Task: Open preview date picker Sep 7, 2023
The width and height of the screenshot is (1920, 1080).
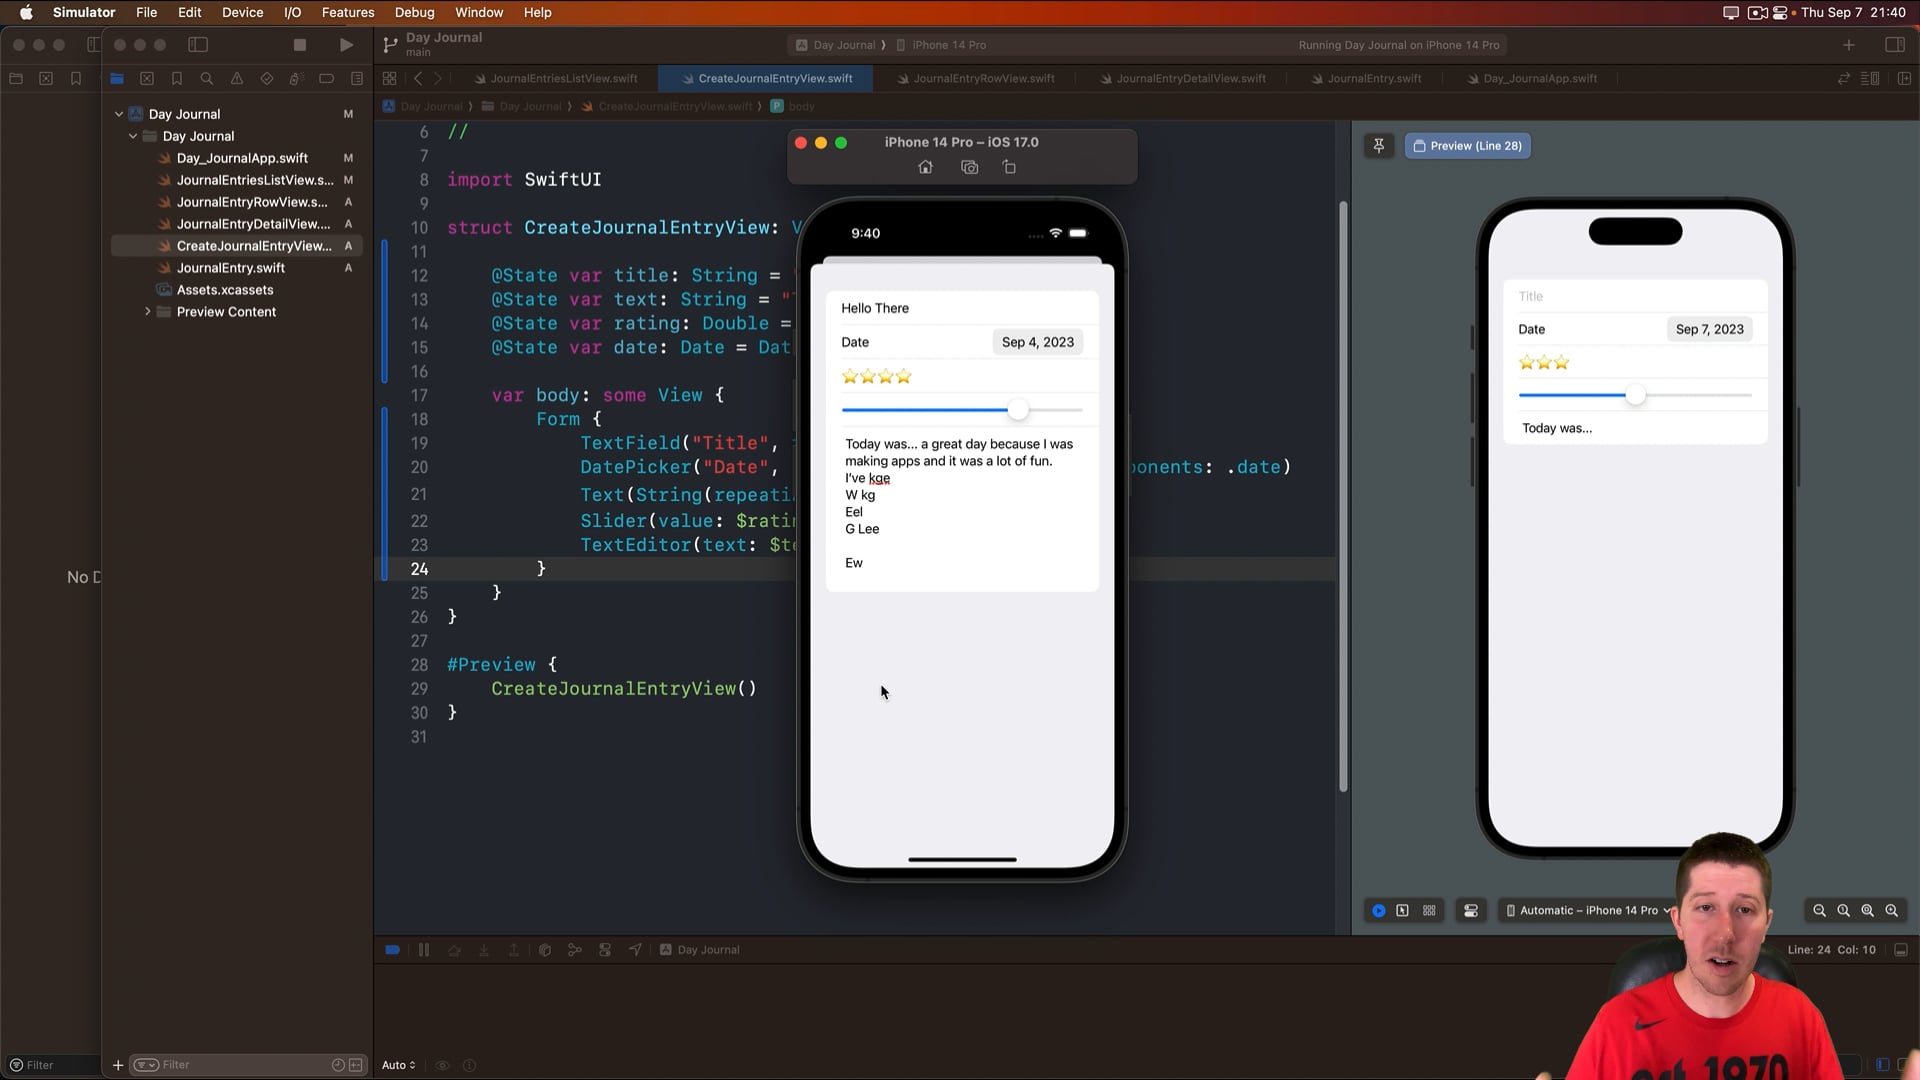Action: point(1709,329)
